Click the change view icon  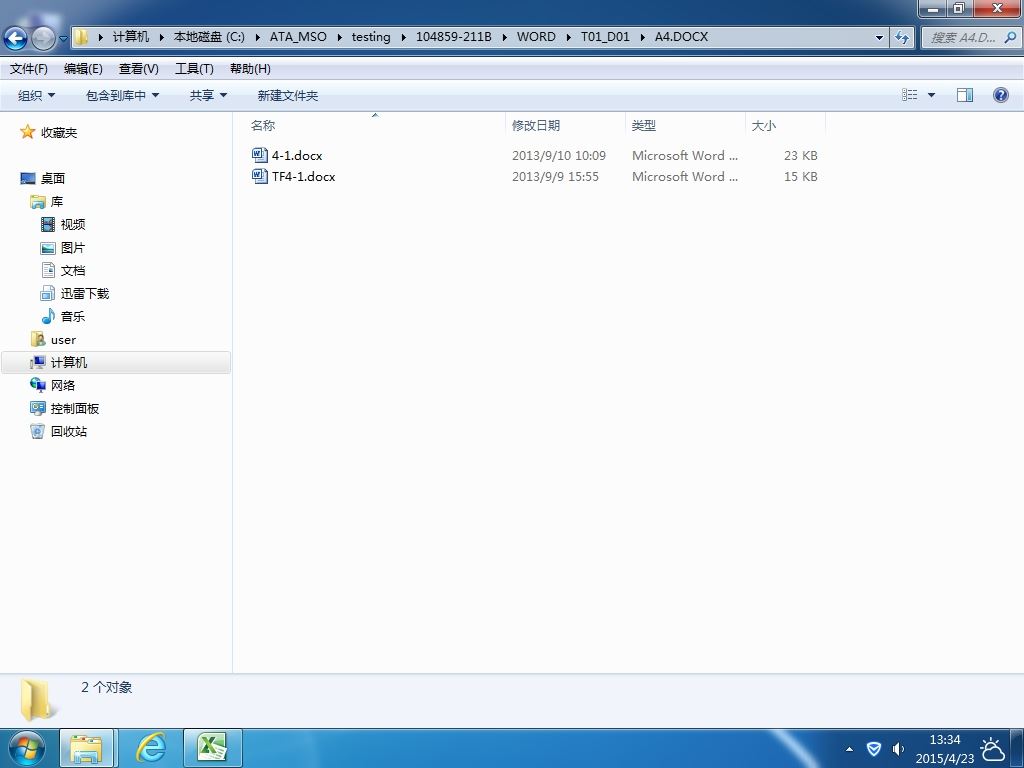pyautogui.click(x=910, y=95)
